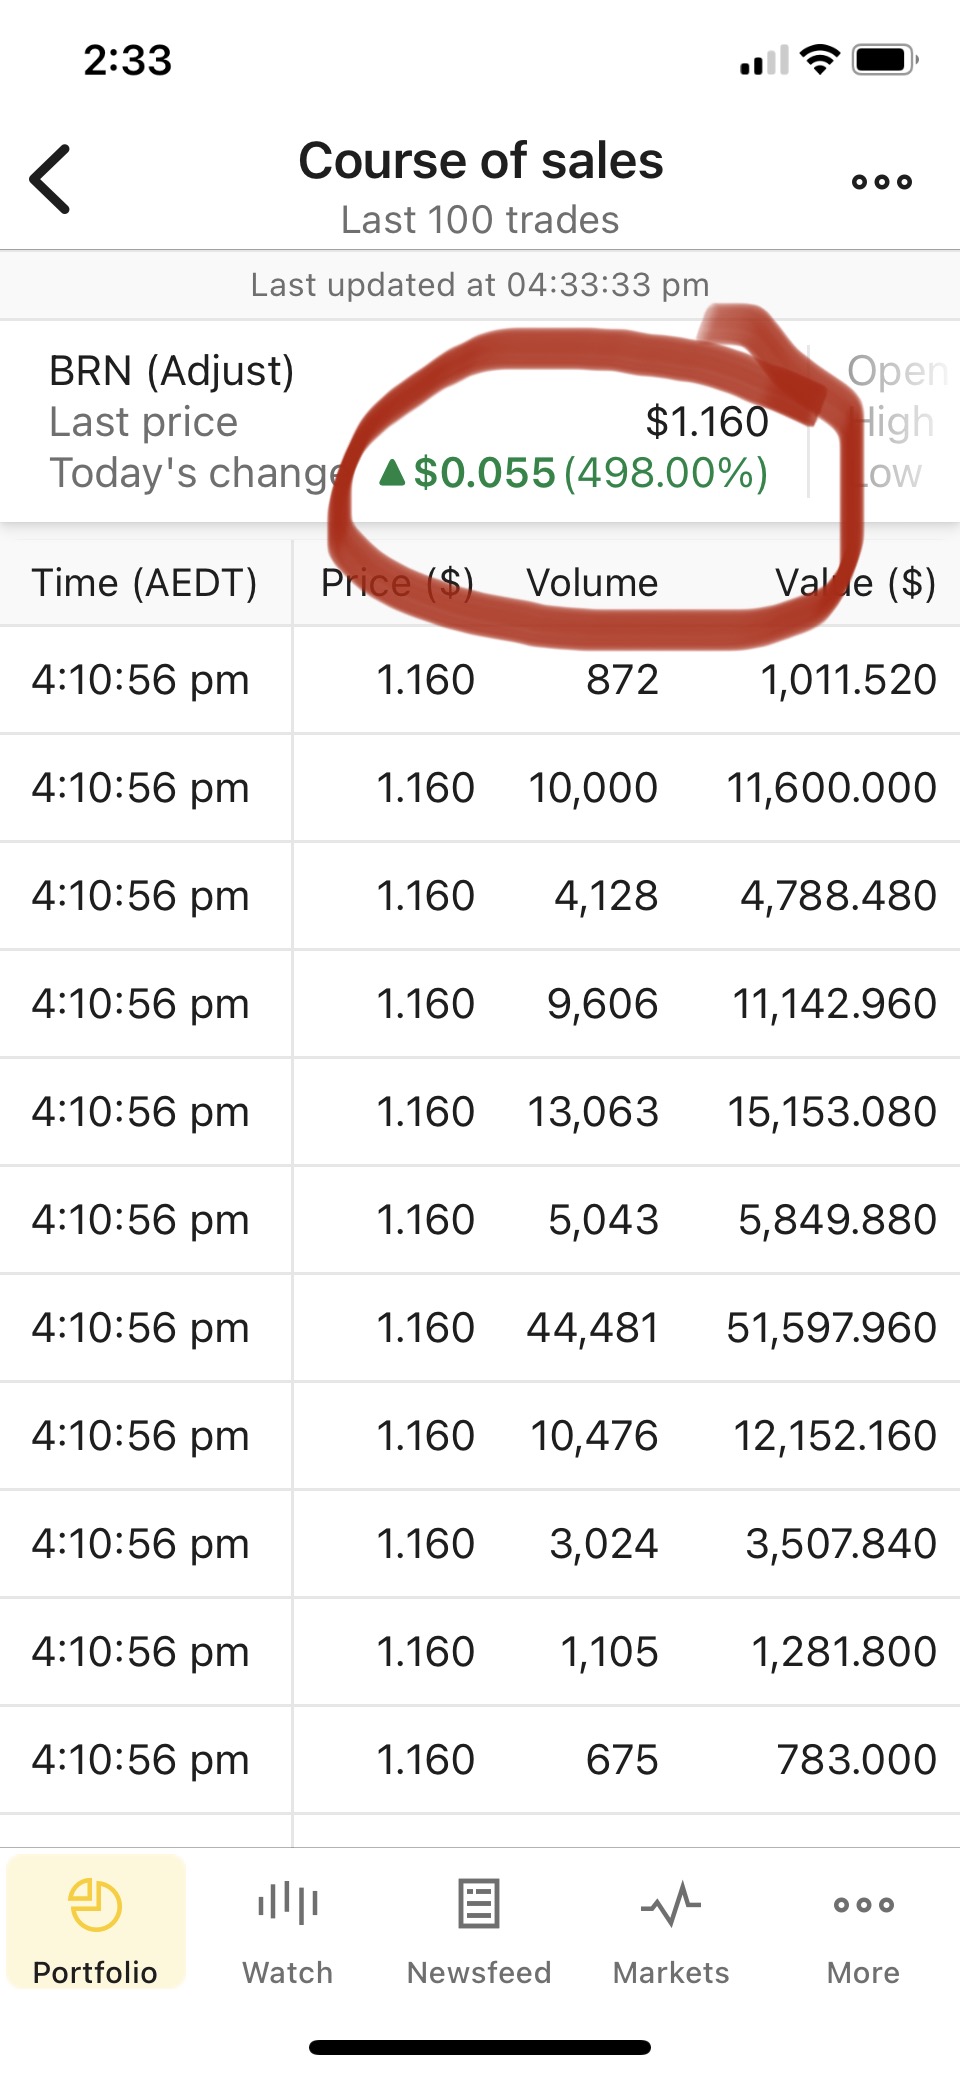Tap the battery status icon
The height and width of the screenshot is (2079, 960).
pyautogui.click(x=885, y=60)
